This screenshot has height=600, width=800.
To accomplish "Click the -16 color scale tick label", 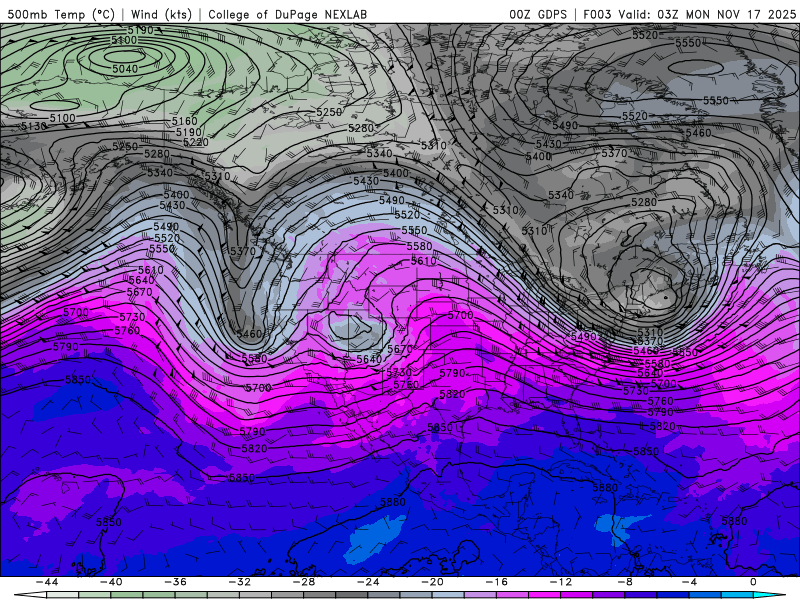I will click(496, 582).
